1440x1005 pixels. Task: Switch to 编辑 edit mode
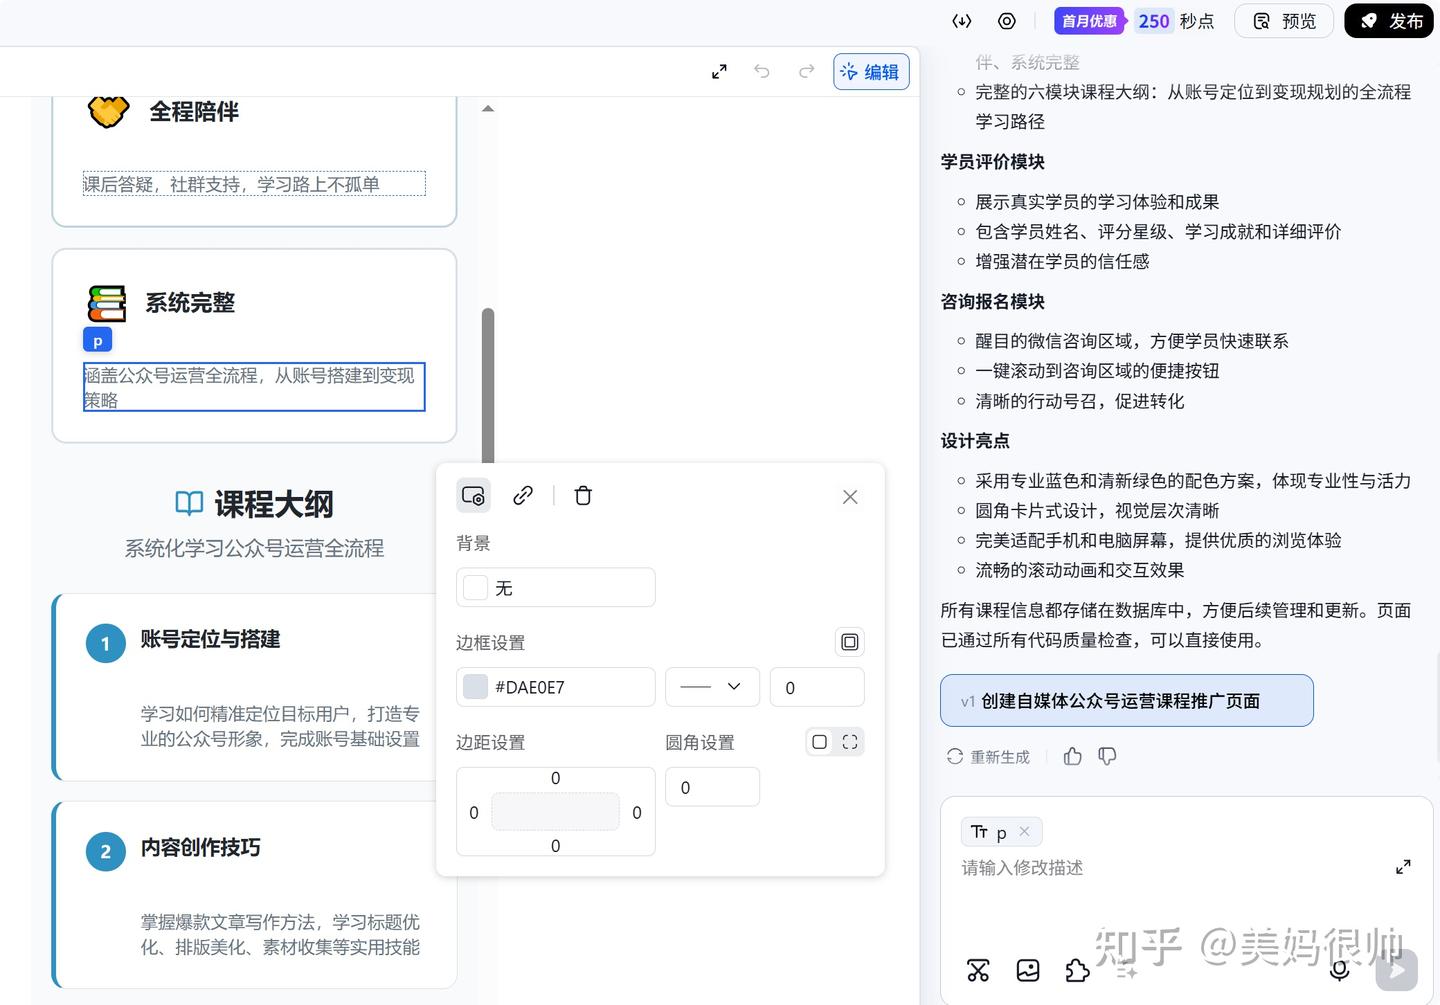click(x=870, y=71)
